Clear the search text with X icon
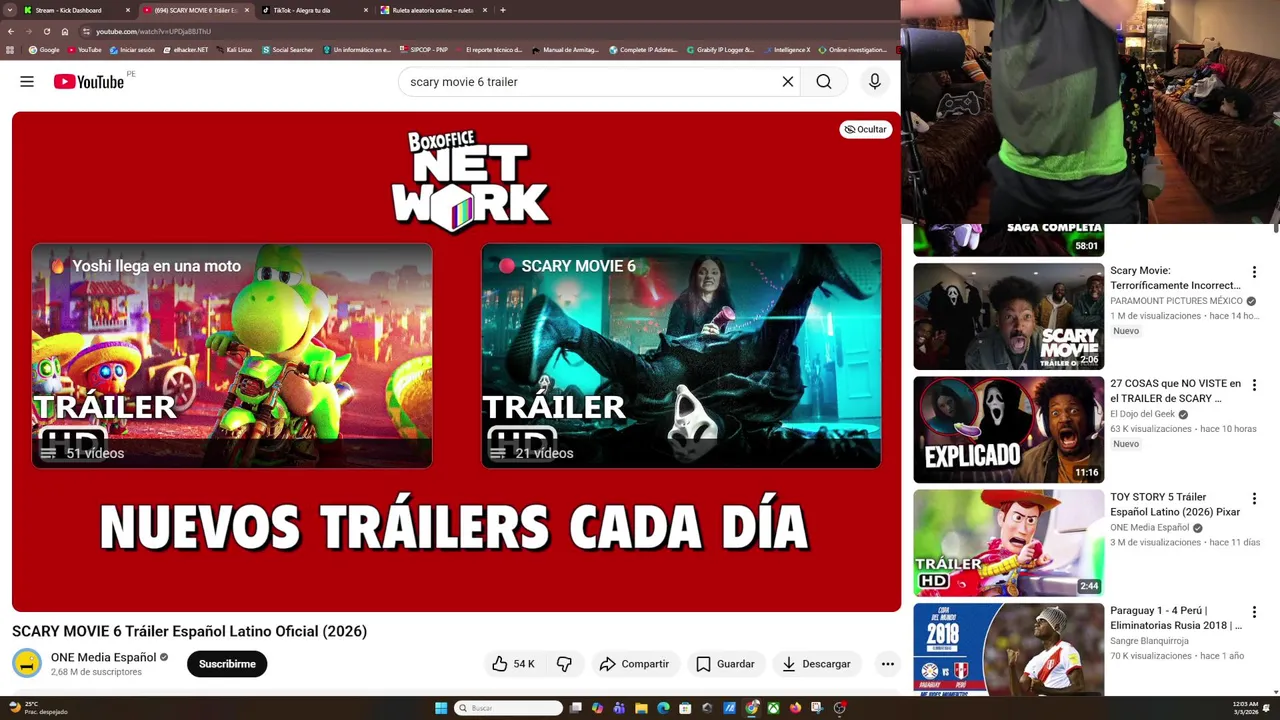 click(788, 82)
